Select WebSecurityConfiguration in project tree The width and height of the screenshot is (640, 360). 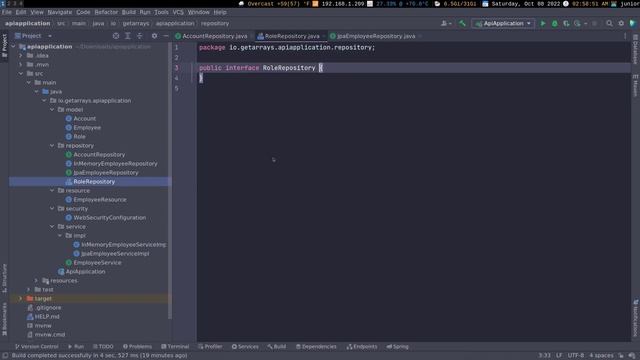click(x=110, y=218)
